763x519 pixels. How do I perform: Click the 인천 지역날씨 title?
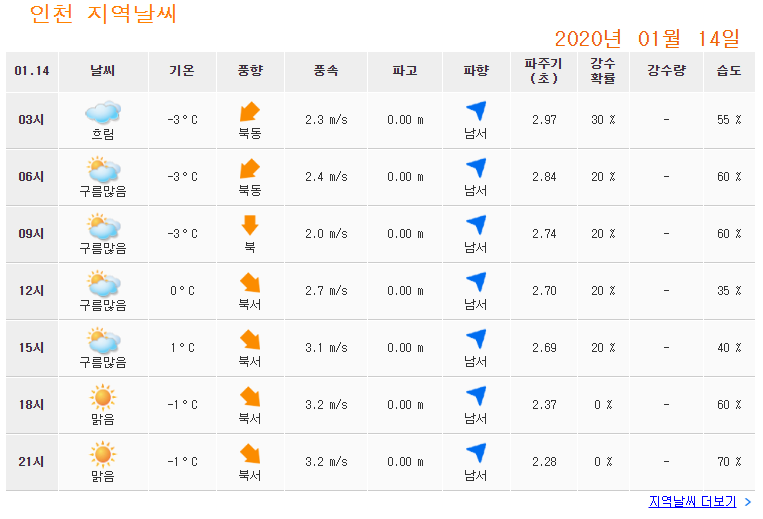click(x=103, y=14)
